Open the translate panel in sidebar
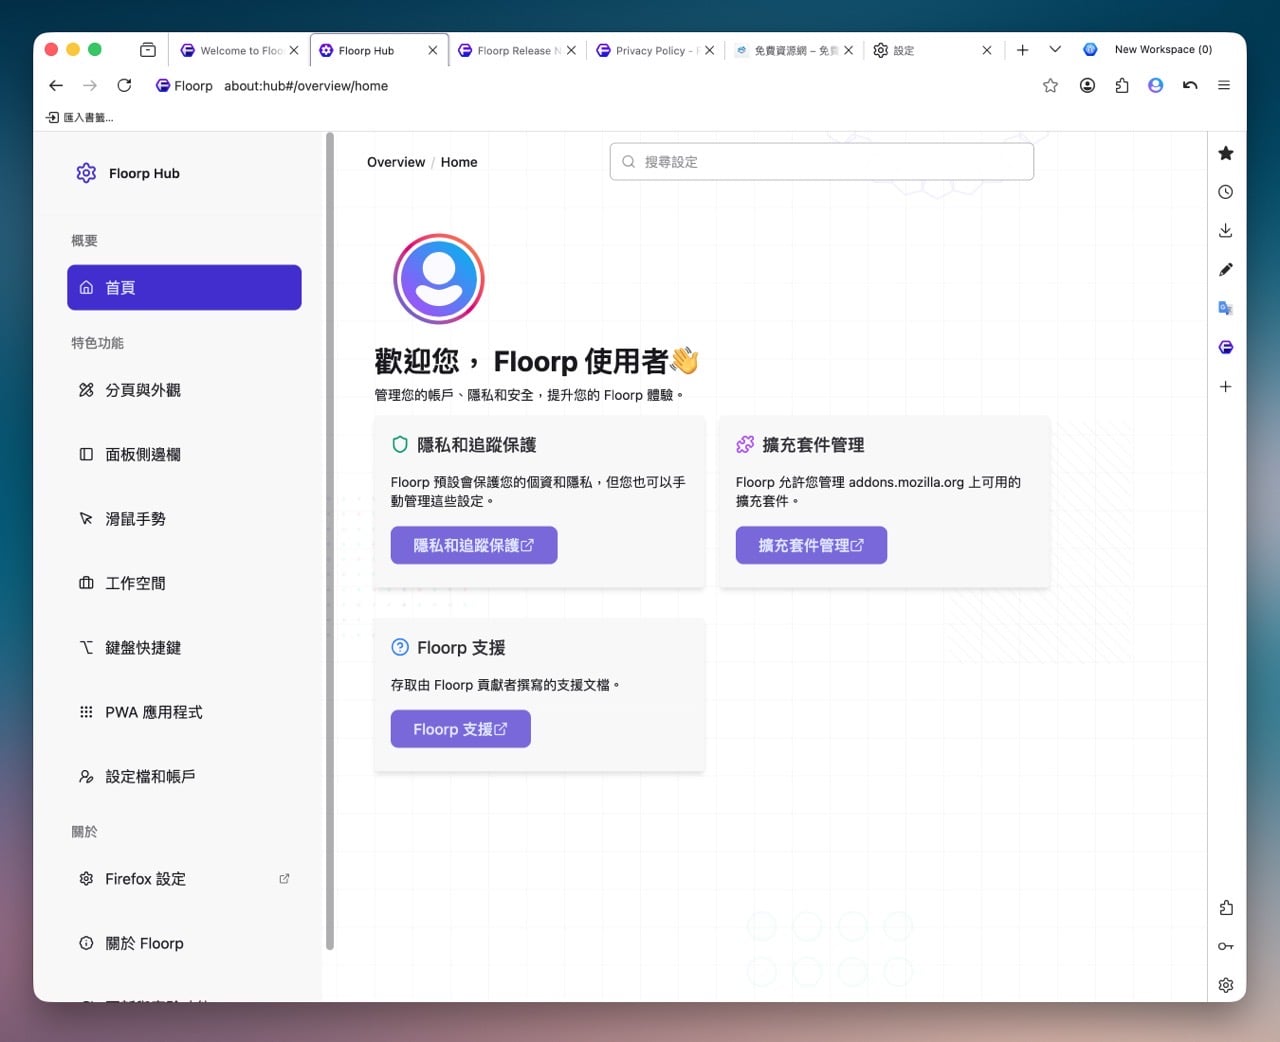The image size is (1280, 1042). (x=1225, y=308)
